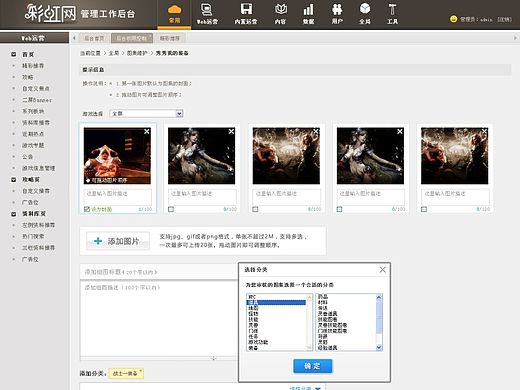
Task: Confirm the category with the 确定 button
Action: pyautogui.click(x=313, y=366)
